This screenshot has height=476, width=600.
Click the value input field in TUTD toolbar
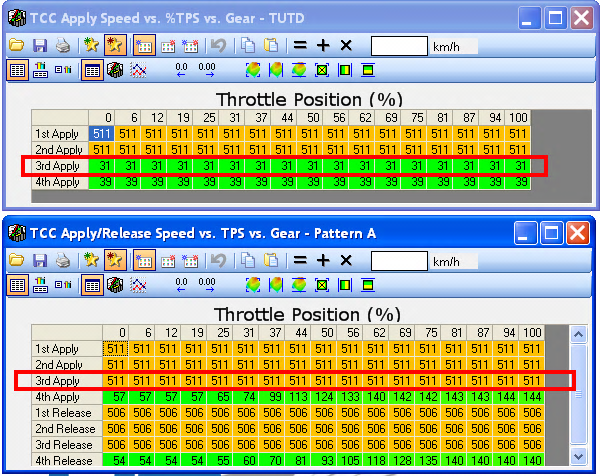point(398,46)
